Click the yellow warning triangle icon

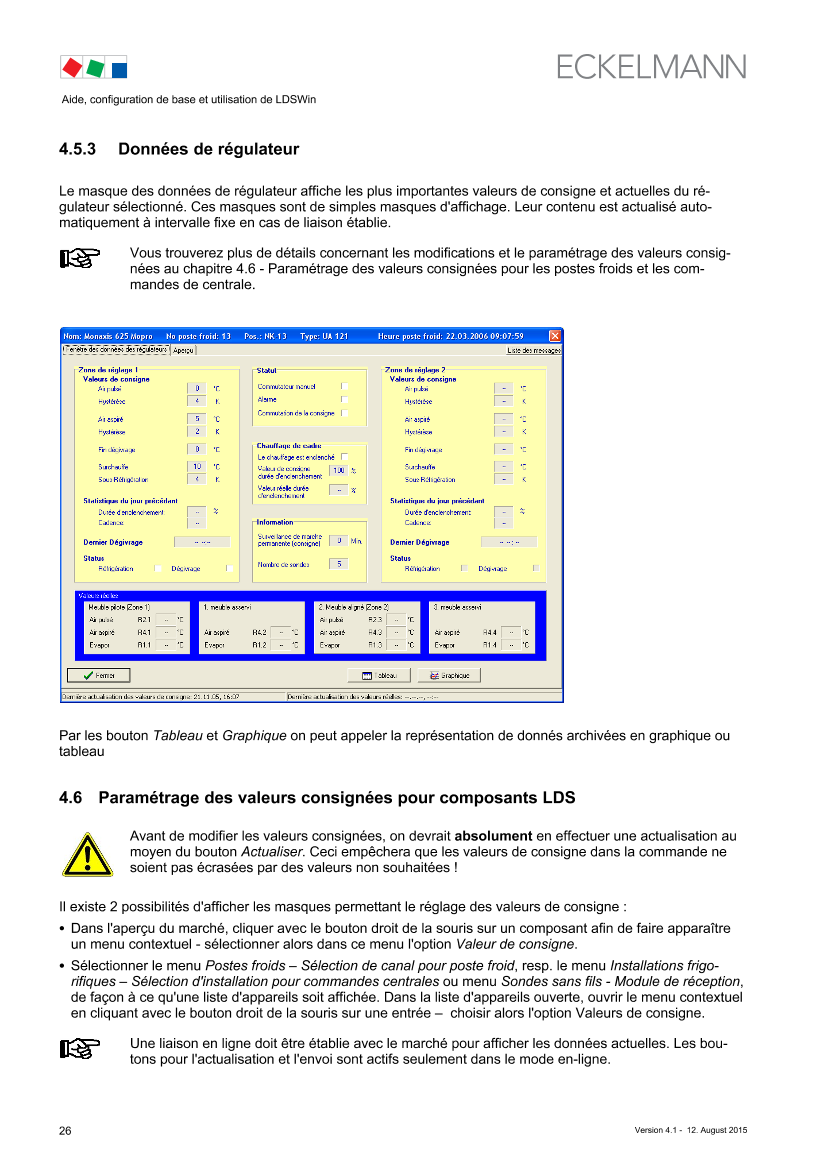[87, 854]
